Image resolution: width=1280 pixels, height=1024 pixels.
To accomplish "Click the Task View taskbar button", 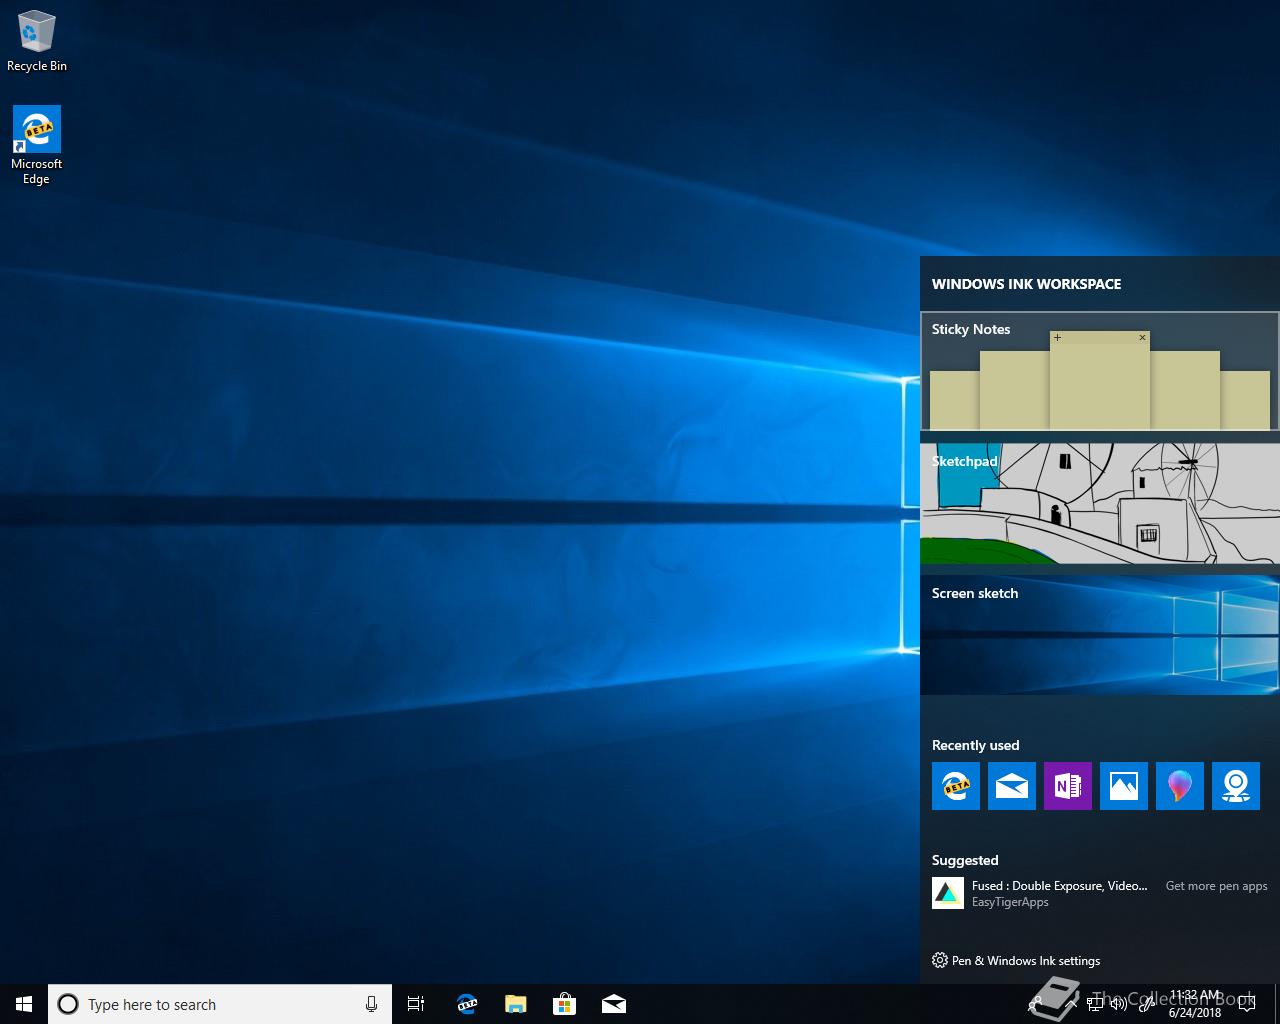I will tap(416, 1004).
